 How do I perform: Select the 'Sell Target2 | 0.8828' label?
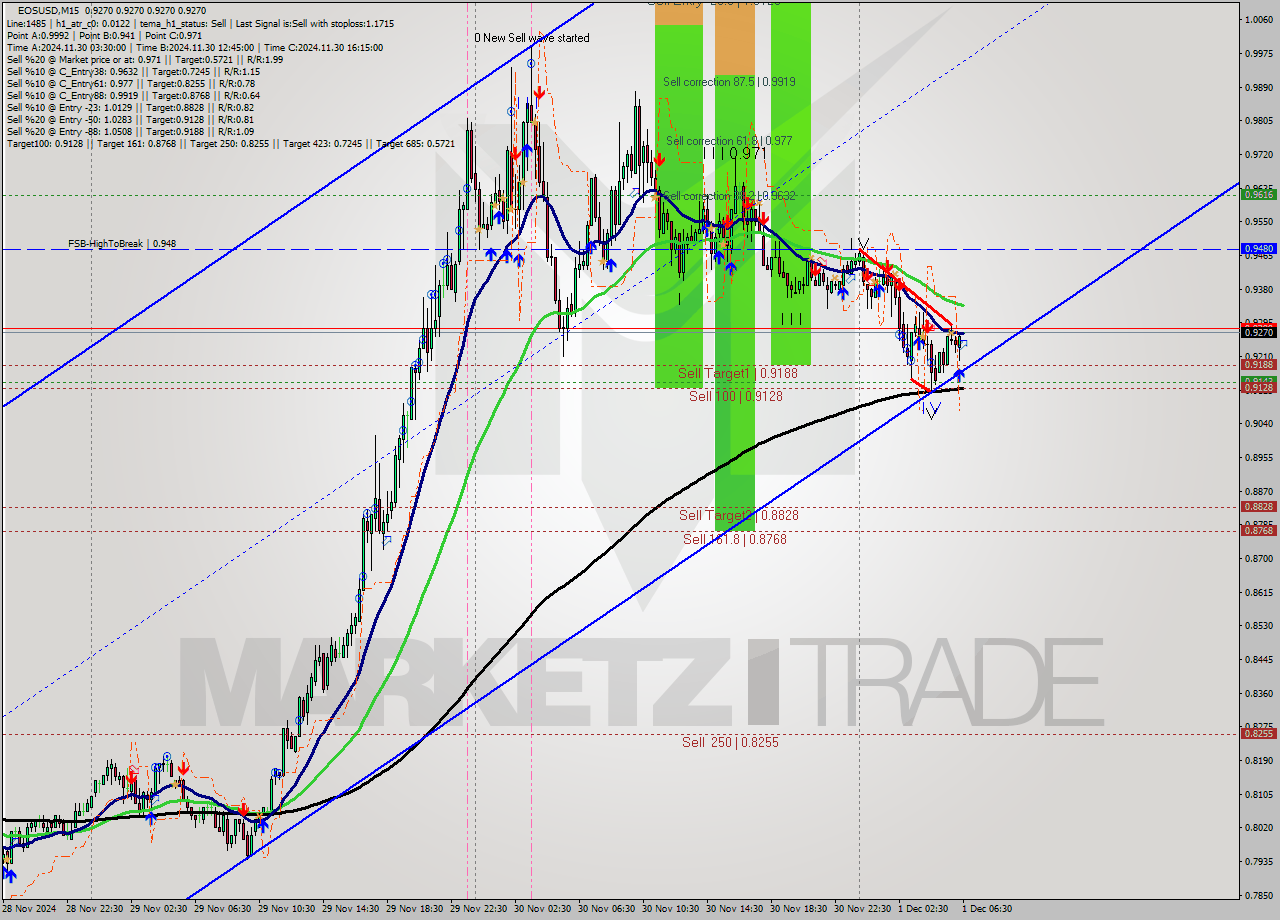739,515
